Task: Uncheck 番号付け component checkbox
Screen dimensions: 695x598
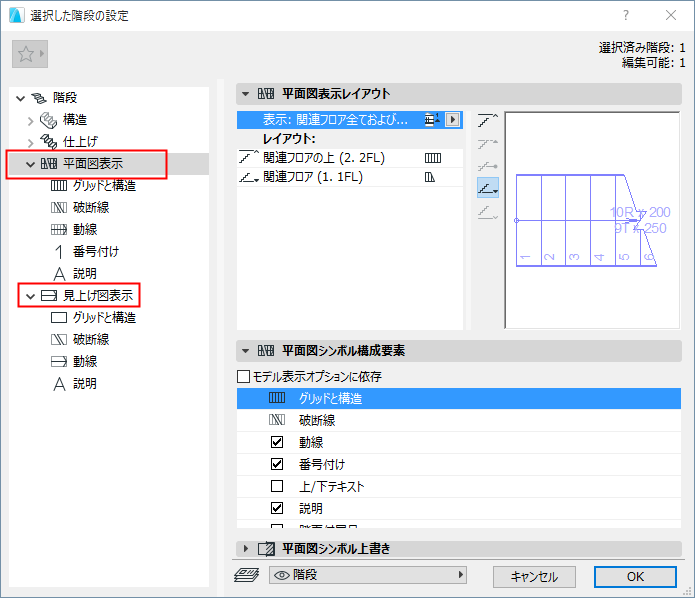Action: coord(277,464)
